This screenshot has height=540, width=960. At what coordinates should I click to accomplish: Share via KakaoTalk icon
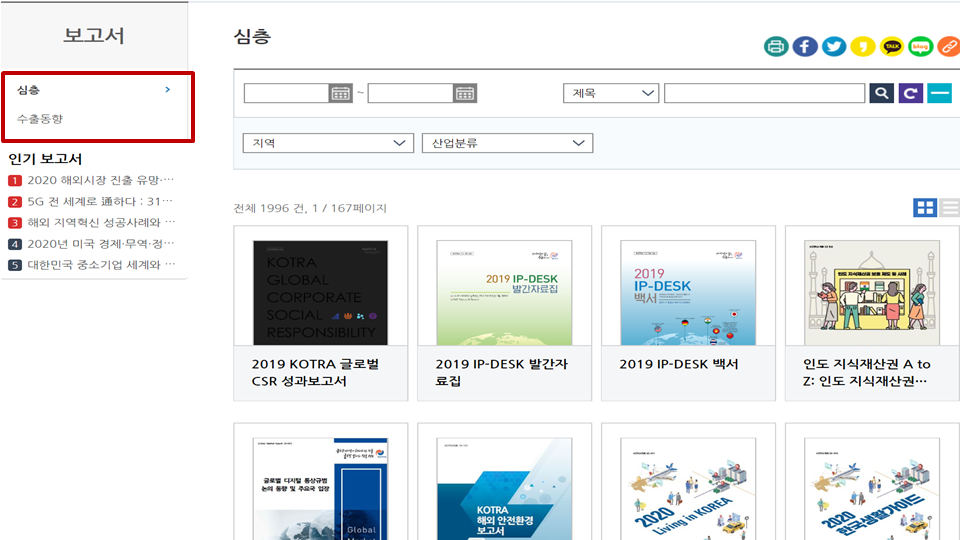891,47
